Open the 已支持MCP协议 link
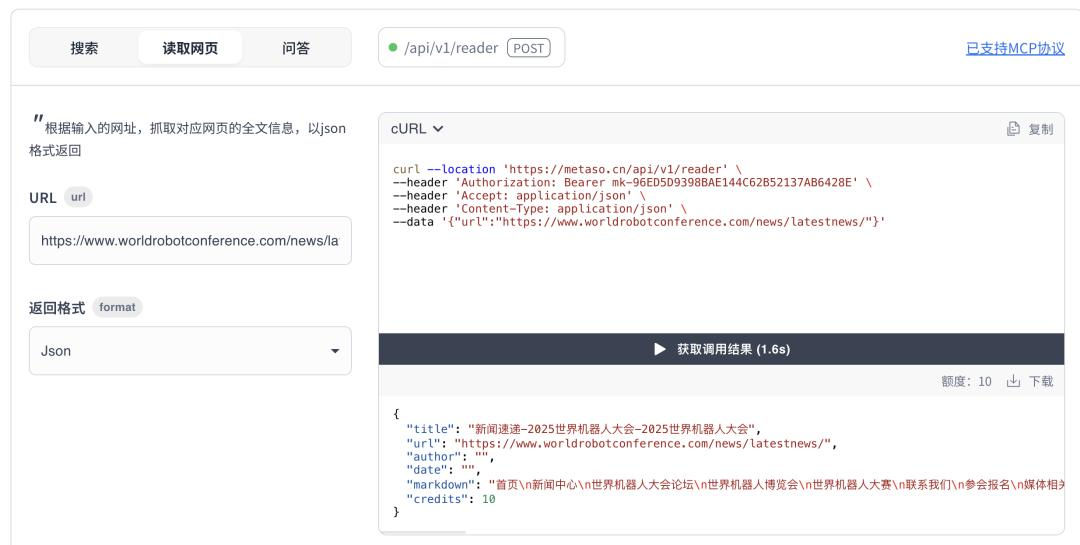The width and height of the screenshot is (1080, 545). click(1015, 48)
